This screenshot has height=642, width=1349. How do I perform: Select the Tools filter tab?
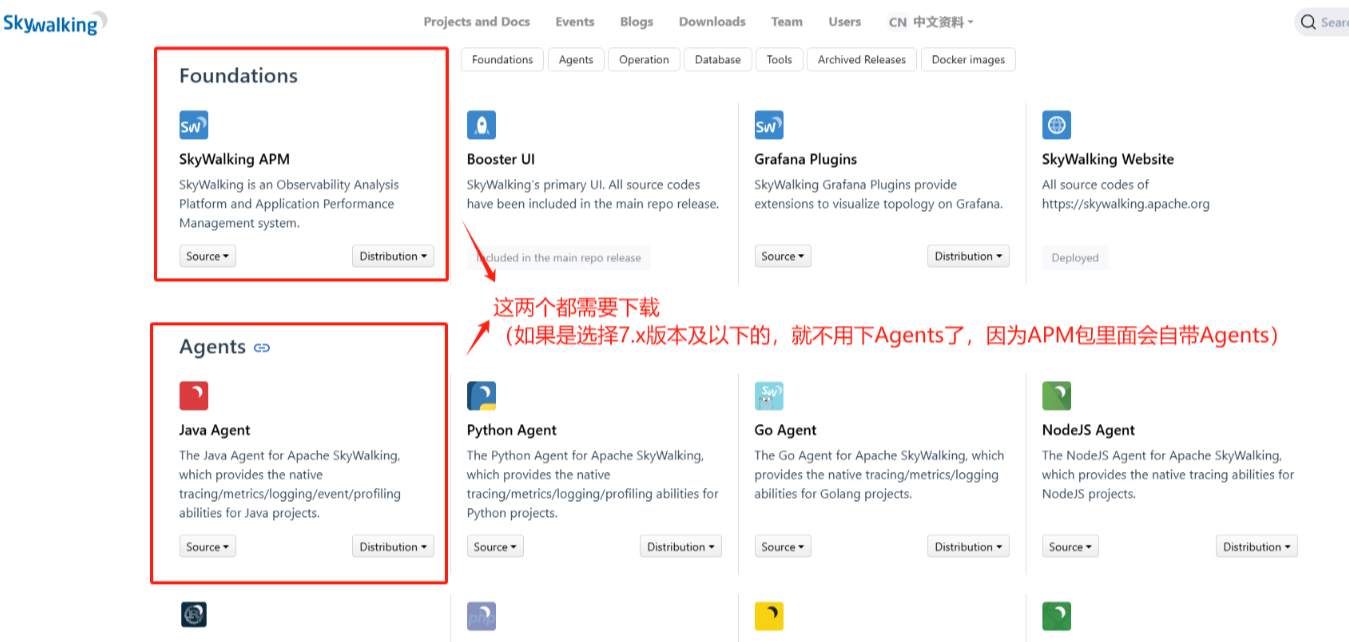coord(779,60)
